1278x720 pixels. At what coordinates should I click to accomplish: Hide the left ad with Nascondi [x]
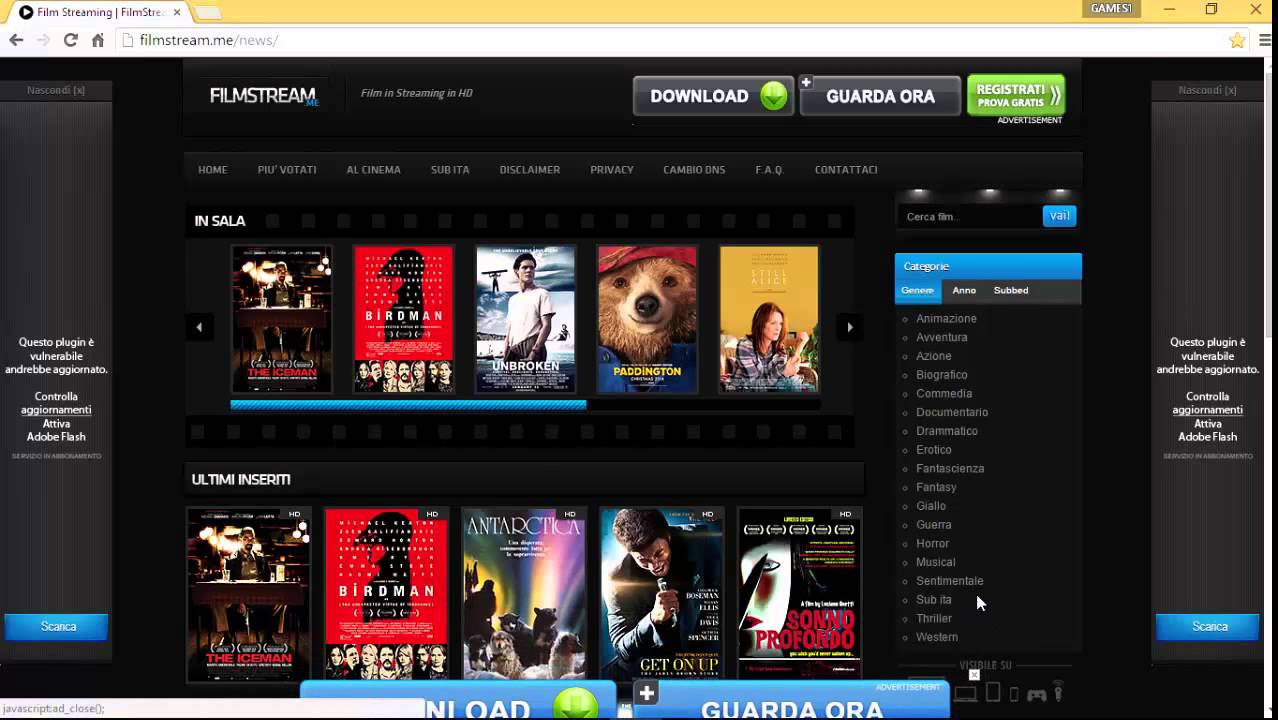point(56,90)
